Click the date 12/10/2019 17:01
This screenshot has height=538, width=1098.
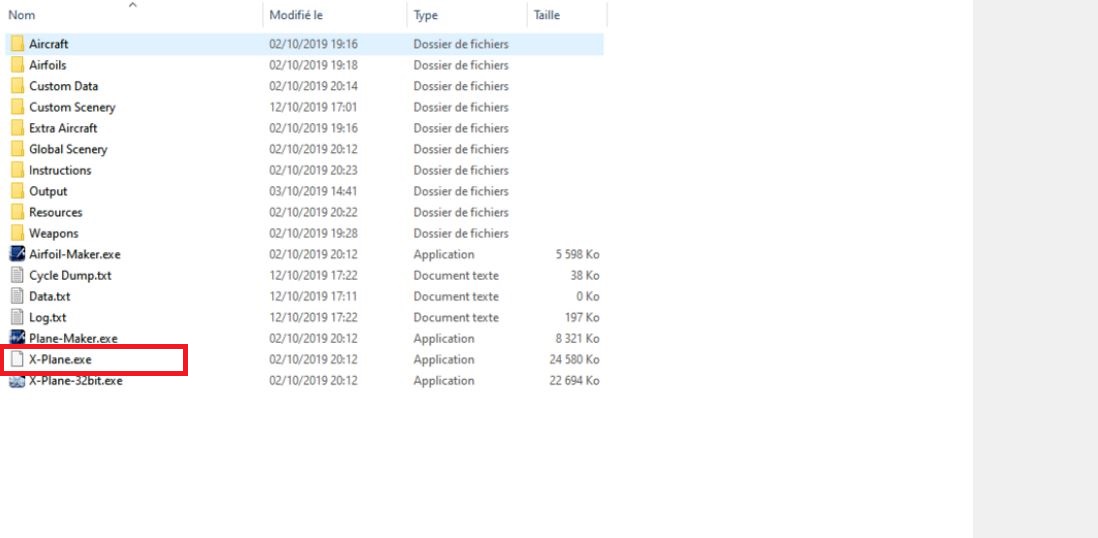[314, 107]
